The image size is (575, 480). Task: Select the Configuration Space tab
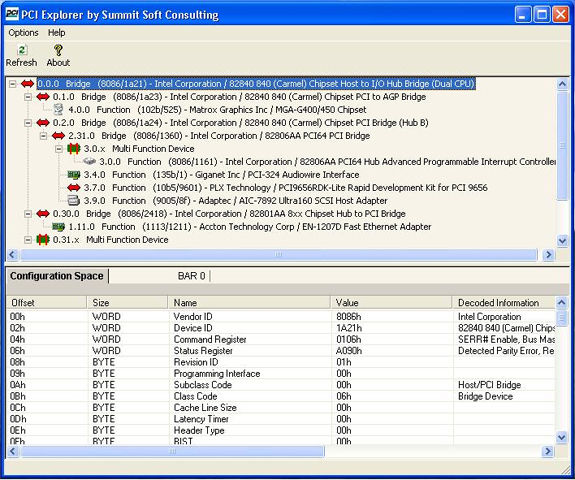pyautogui.click(x=57, y=276)
